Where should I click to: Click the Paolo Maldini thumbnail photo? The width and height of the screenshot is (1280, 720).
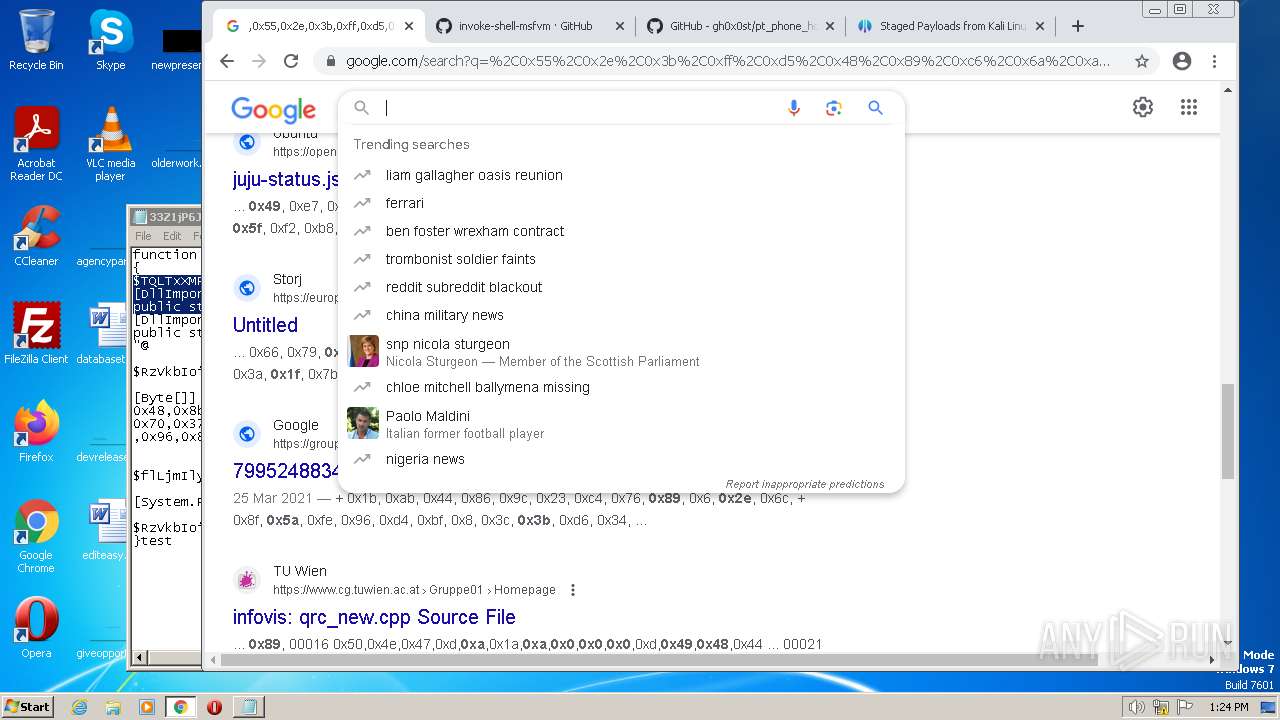(x=363, y=423)
